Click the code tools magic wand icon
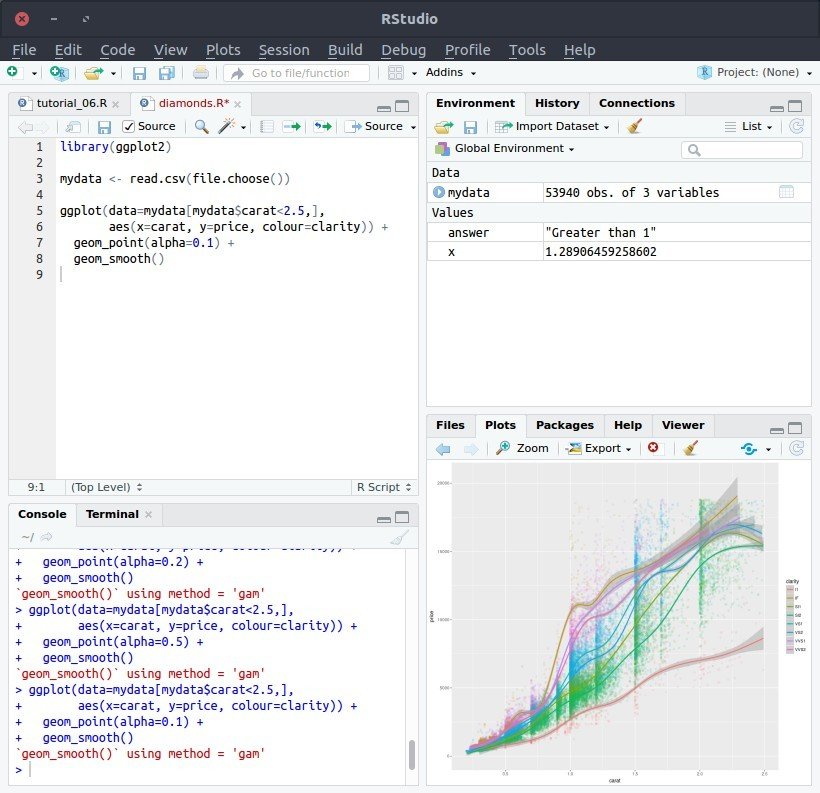 (226, 126)
